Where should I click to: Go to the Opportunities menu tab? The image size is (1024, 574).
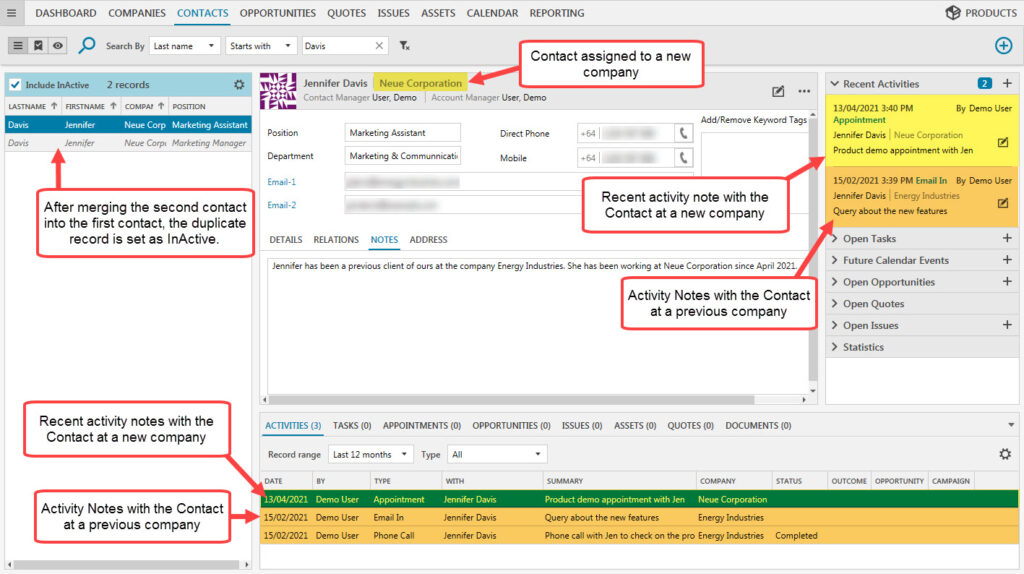(x=277, y=13)
